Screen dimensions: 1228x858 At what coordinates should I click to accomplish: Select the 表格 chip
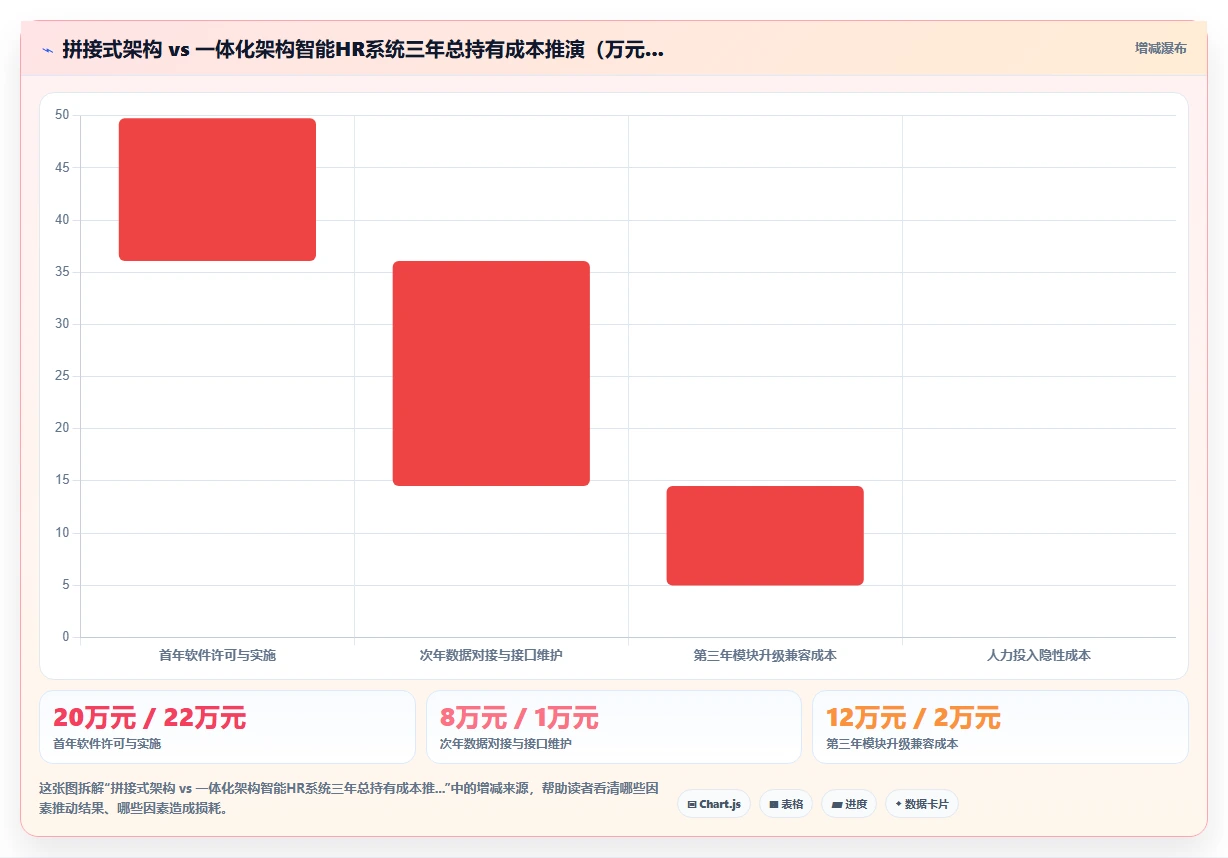coord(786,804)
